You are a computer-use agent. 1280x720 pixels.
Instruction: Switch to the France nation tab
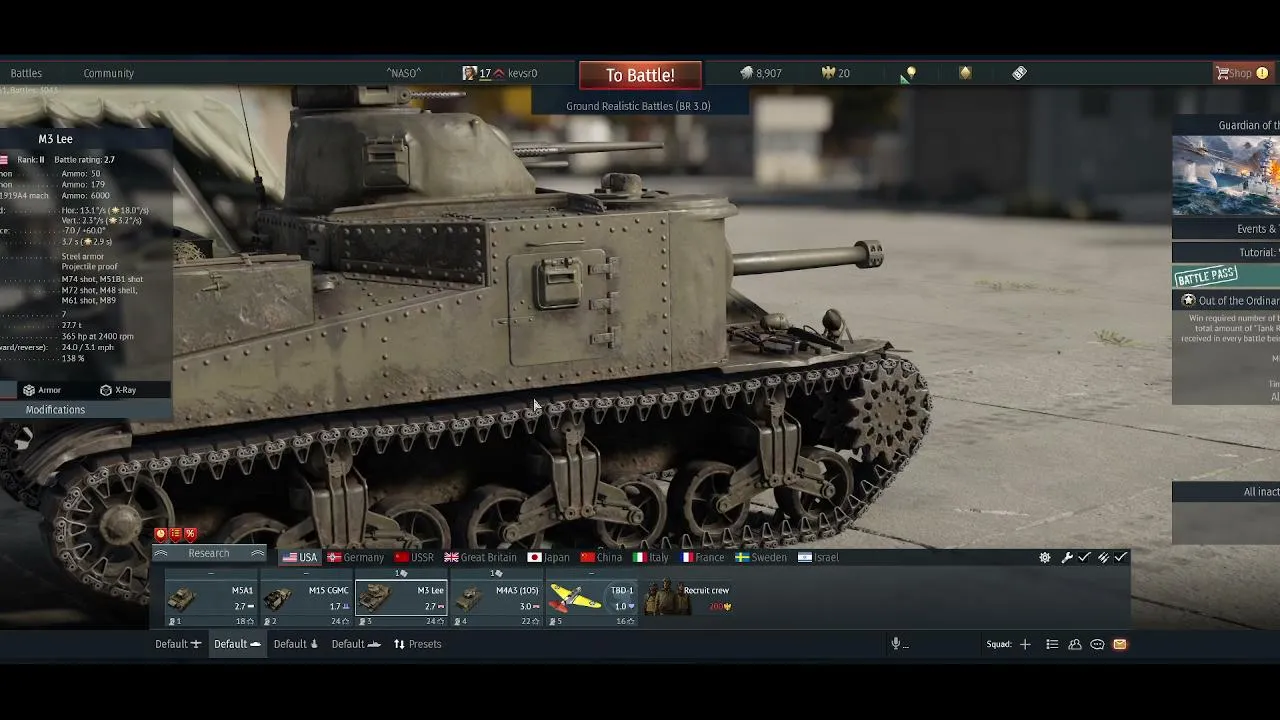tap(703, 557)
